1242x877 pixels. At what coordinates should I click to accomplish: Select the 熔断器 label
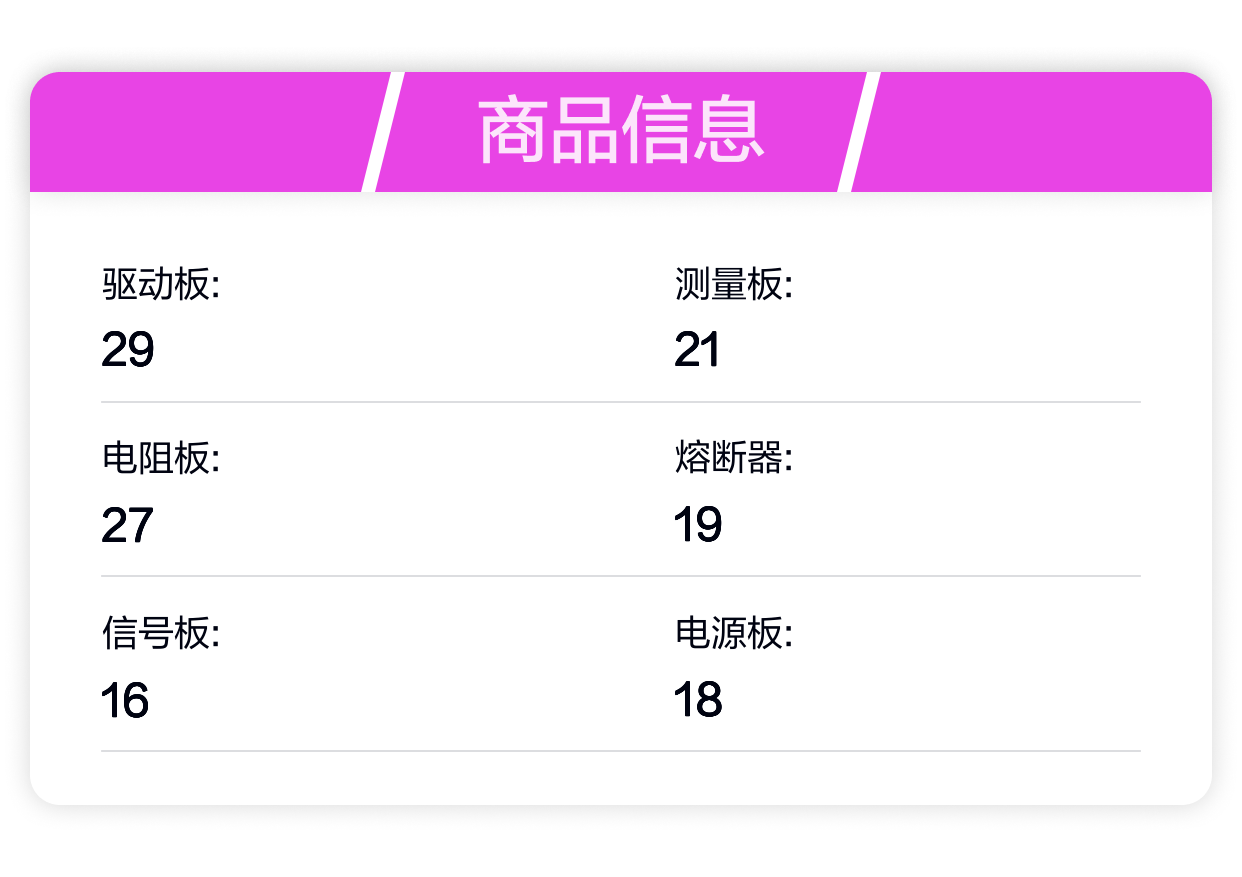point(733,459)
